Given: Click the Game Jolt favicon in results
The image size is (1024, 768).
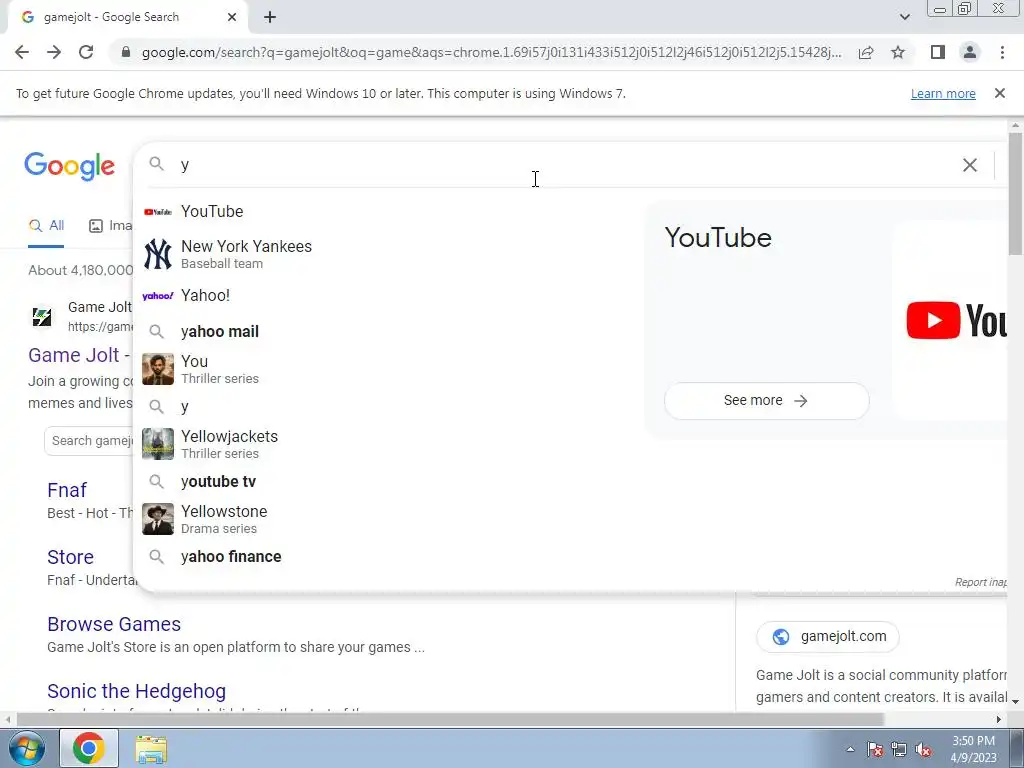Looking at the screenshot, I should pyautogui.click(x=42, y=317).
